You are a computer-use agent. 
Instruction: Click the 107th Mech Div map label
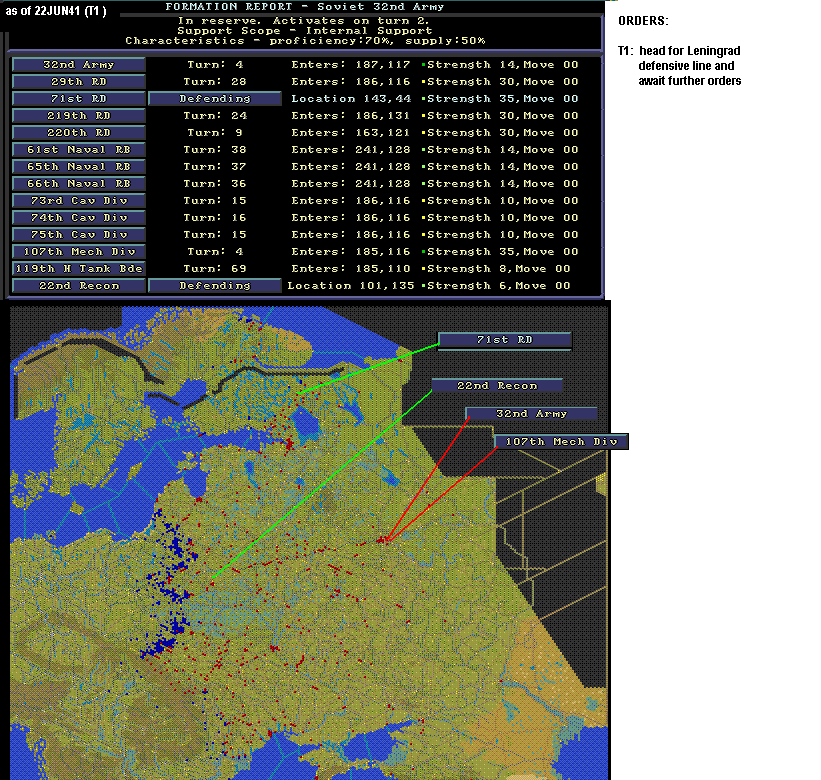[561, 442]
